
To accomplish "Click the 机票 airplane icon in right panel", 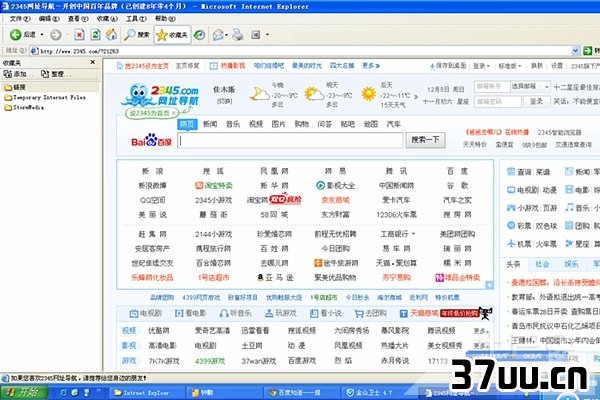I will click(x=511, y=243).
